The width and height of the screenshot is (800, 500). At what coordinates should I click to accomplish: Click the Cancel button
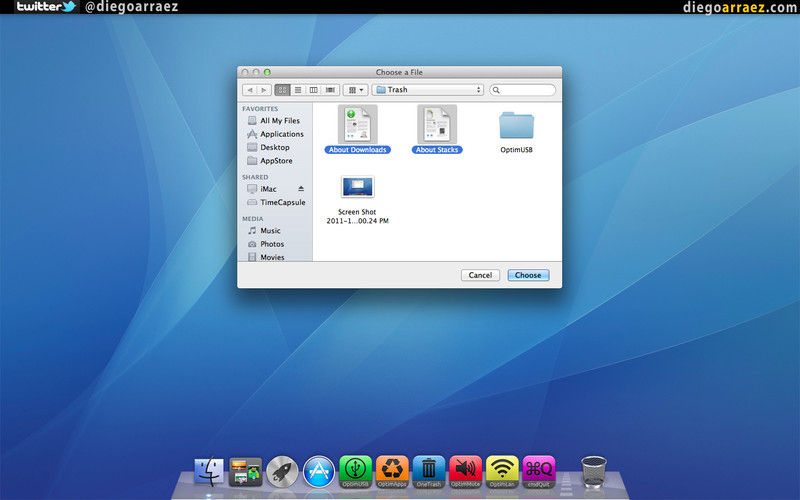tap(480, 275)
